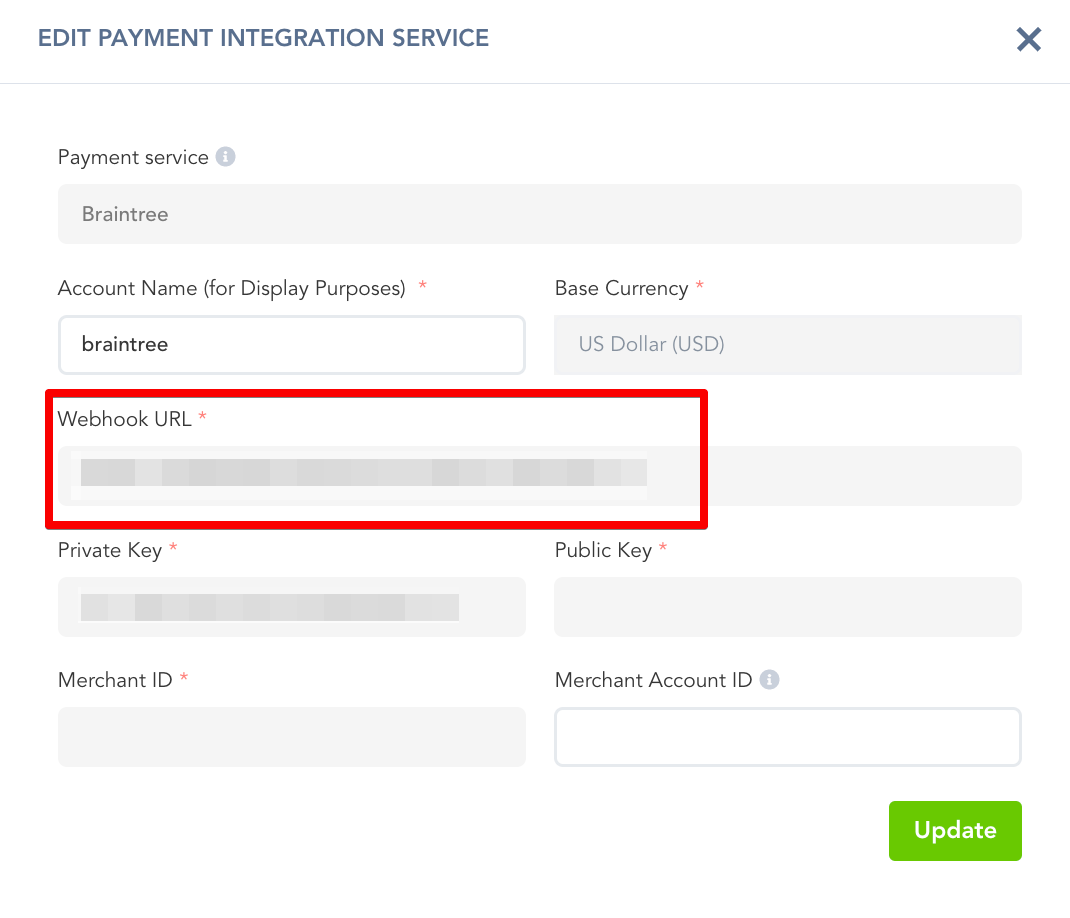The image size is (1070, 918).
Task: Click the Merchant ID label text
Action: click(x=115, y=680)
